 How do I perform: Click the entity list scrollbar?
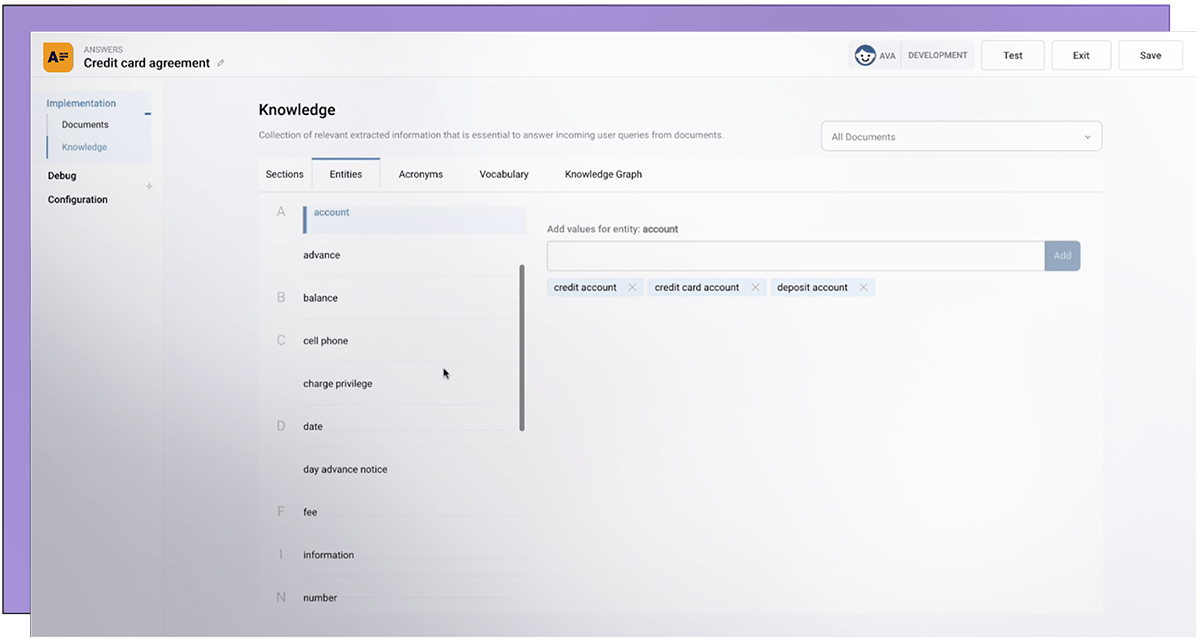point(522,347)
